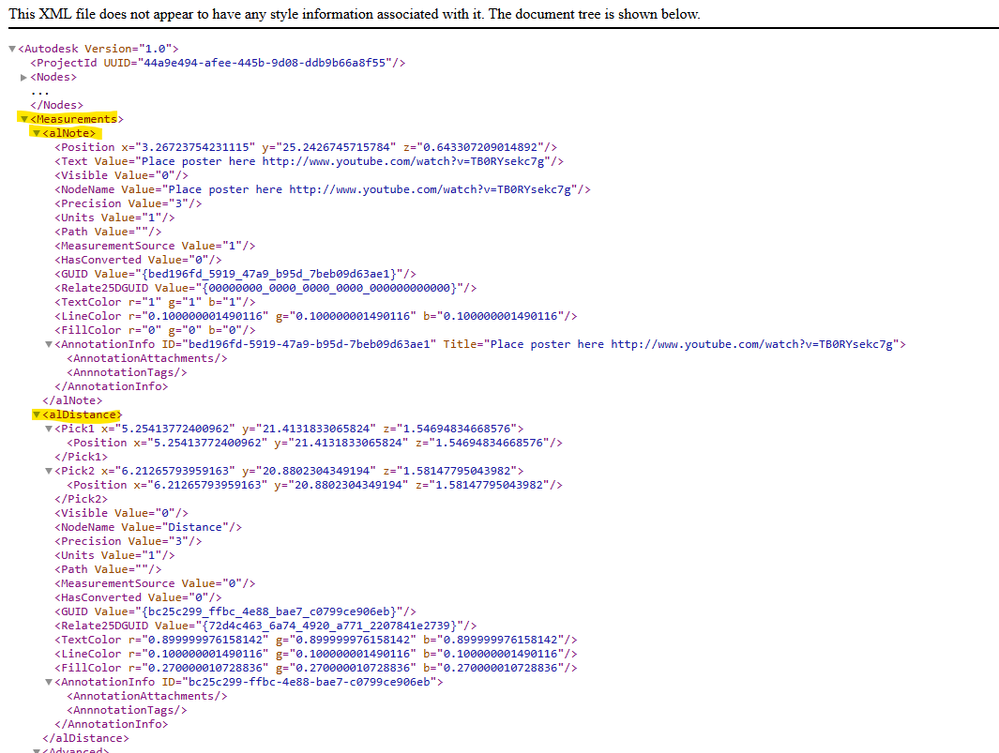999x753 pixels.
Task: Click TextColor r="1" g="1" b="1" line
Action: [155, 302]
